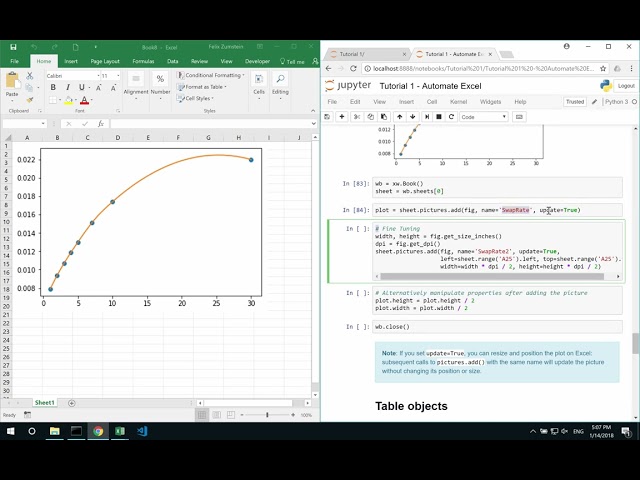Click the Tell me search in Excel
This screenshot has width=640, height=480.
point(292,62)
